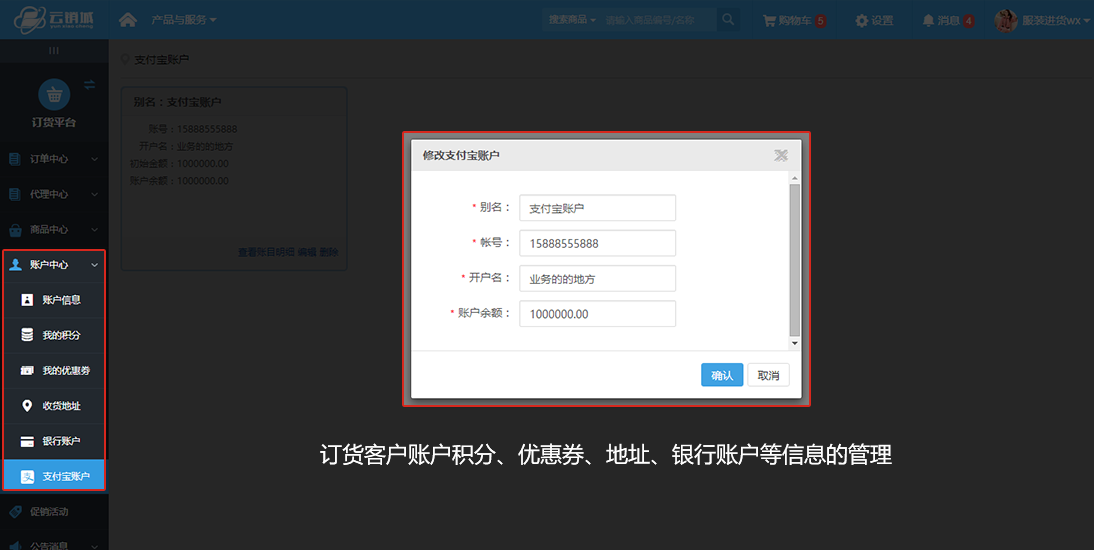Click the 账户中心 person icon
The image size is (1094, 550).
click(x=15, y=265)
